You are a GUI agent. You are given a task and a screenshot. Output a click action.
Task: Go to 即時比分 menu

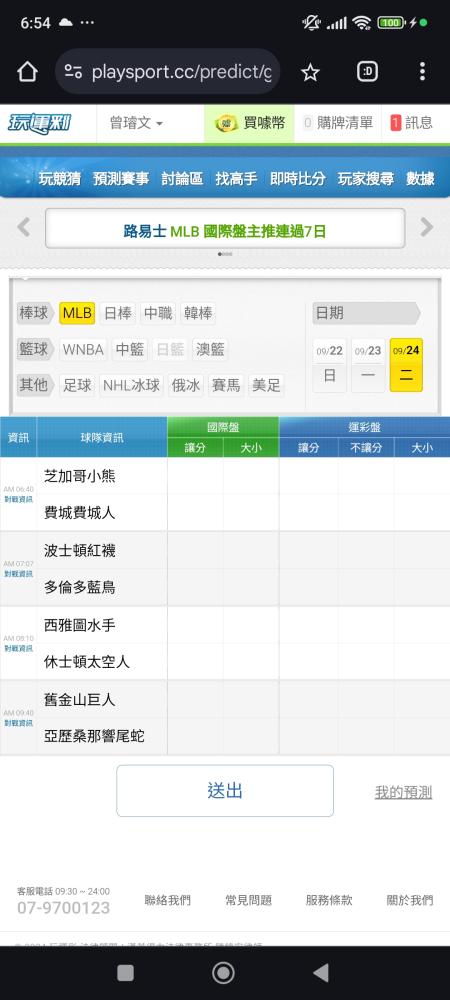(298, 179)
